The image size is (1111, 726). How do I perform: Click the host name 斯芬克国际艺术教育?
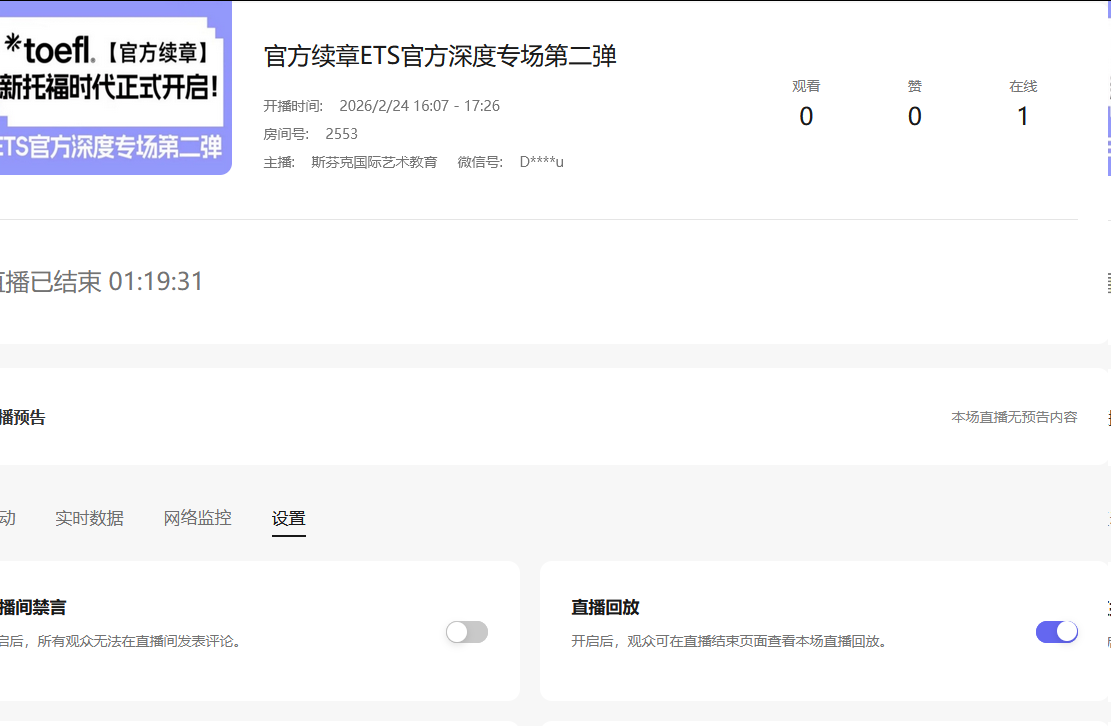[374, 162]
